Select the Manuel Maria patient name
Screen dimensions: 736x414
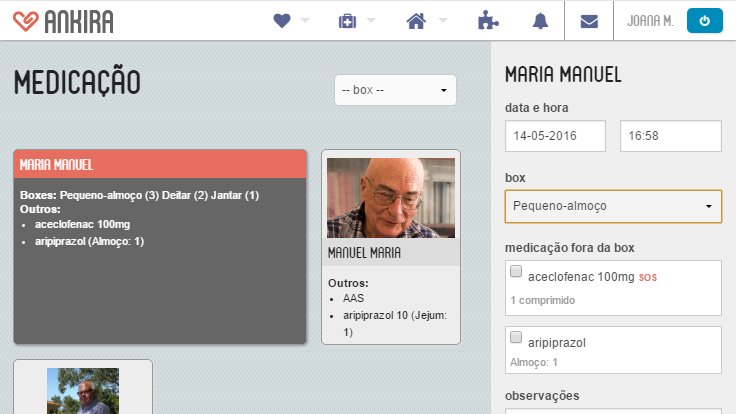(x=364, y=253)
